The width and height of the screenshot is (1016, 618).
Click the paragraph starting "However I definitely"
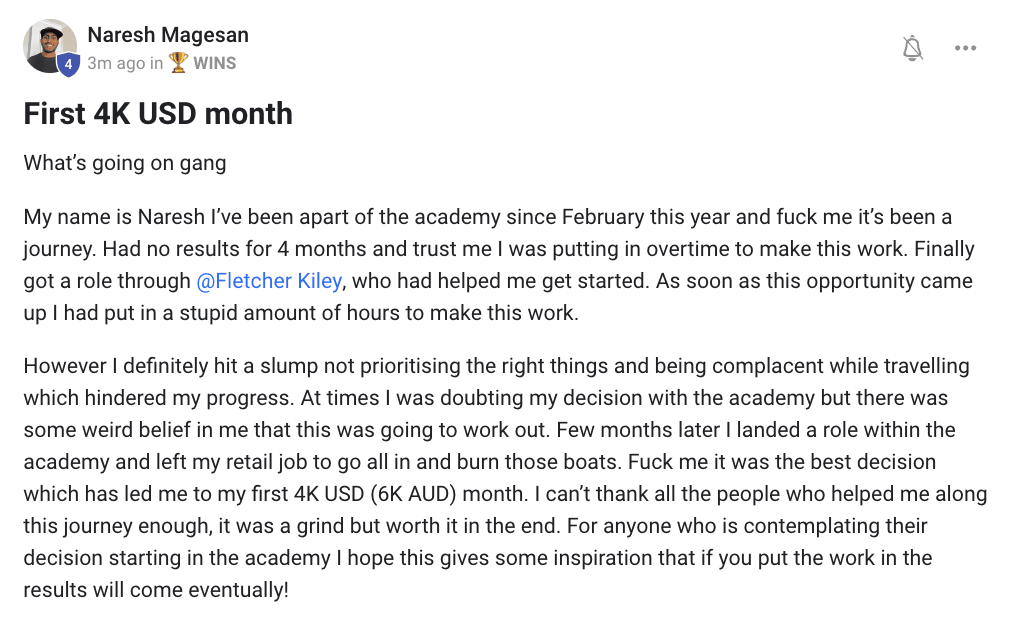coord(505,478)
